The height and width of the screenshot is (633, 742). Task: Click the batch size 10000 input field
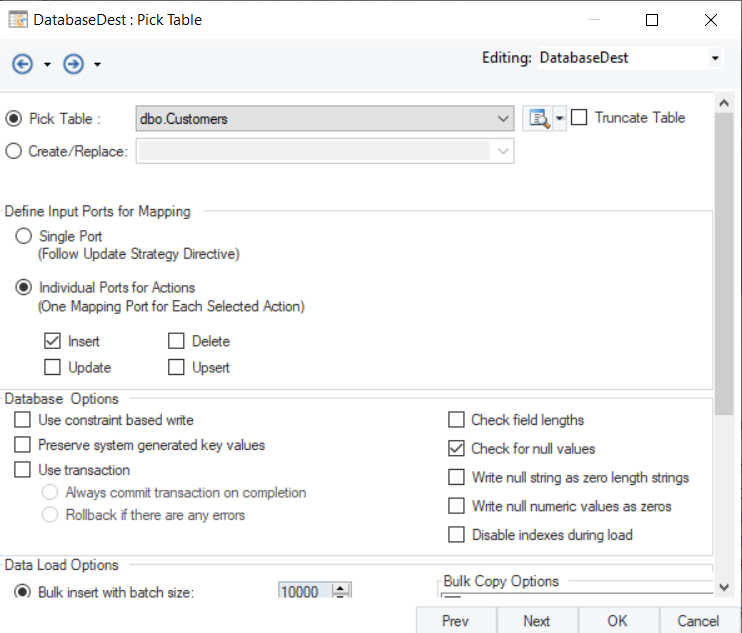[305, 590]
